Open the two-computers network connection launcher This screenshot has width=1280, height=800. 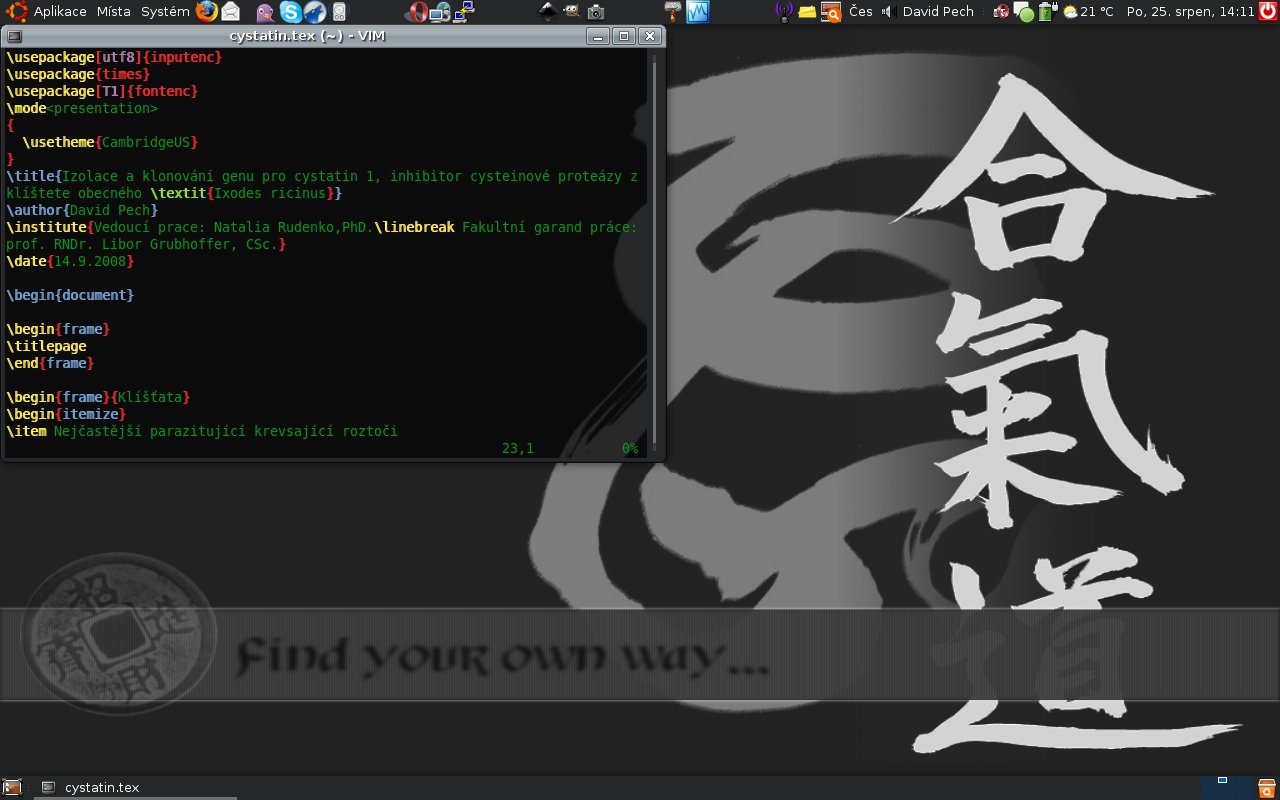pos(463,12)
